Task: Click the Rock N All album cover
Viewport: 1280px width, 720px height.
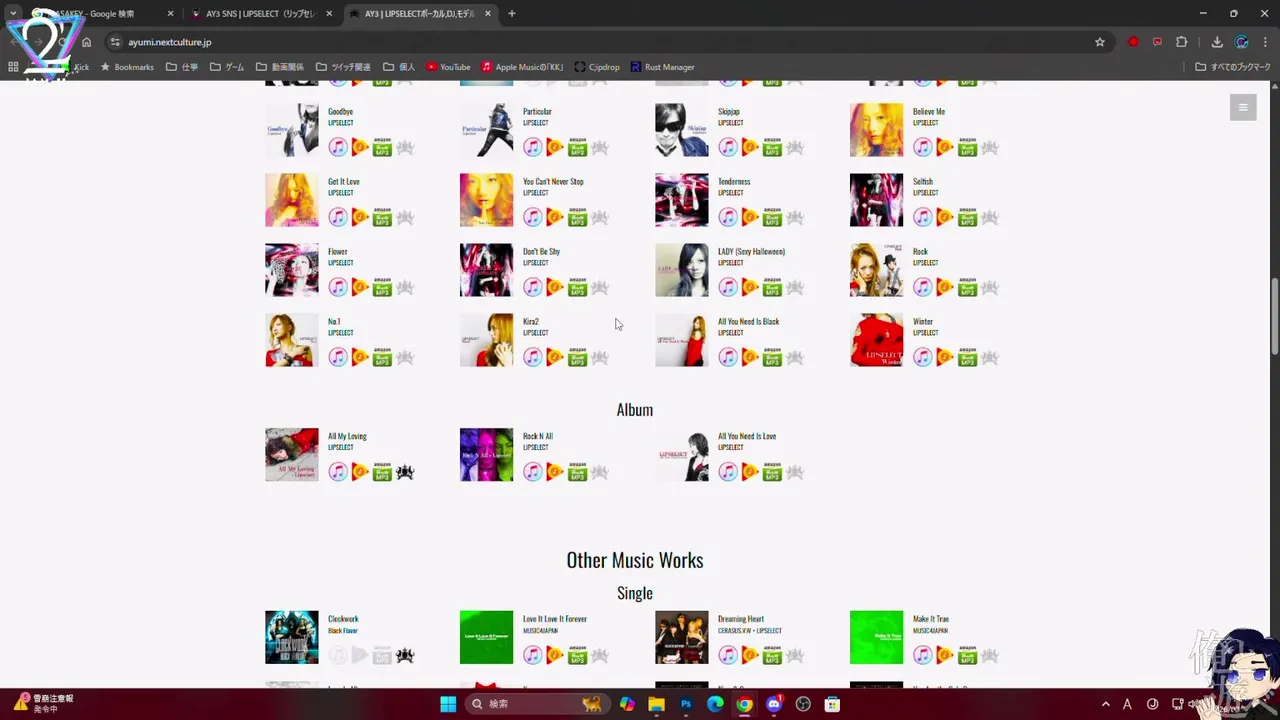Action: pos(487,455)
